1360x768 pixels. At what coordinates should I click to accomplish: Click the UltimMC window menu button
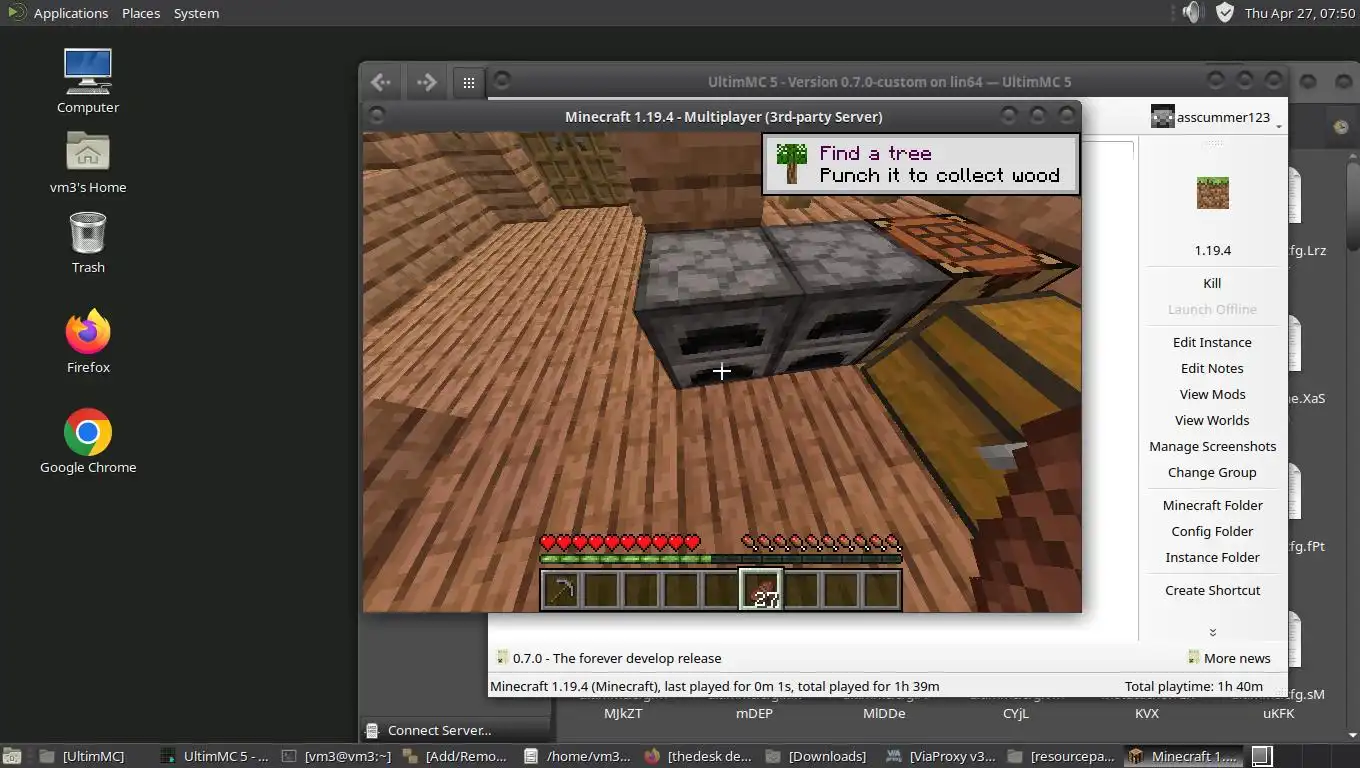point(502,80)
